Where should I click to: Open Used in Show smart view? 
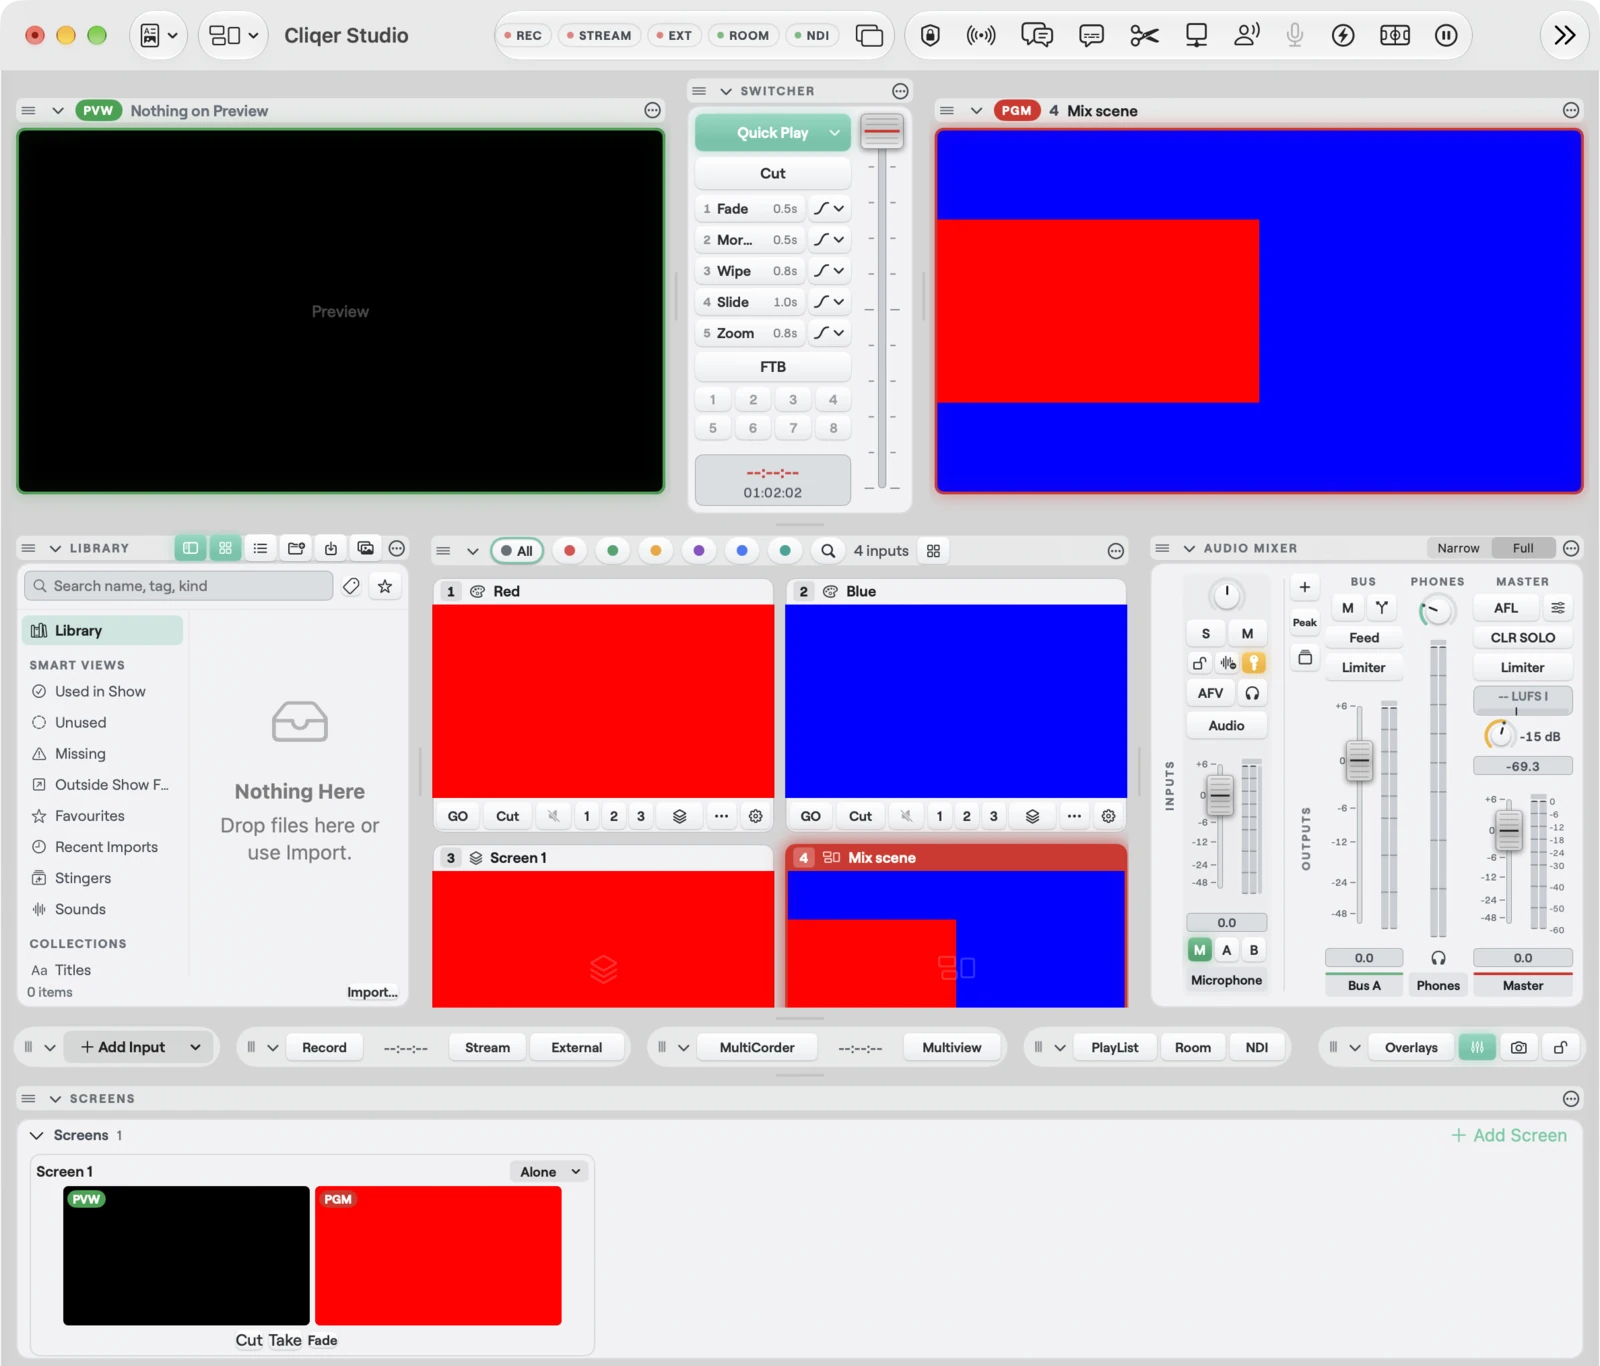click(x=100, y=692)
